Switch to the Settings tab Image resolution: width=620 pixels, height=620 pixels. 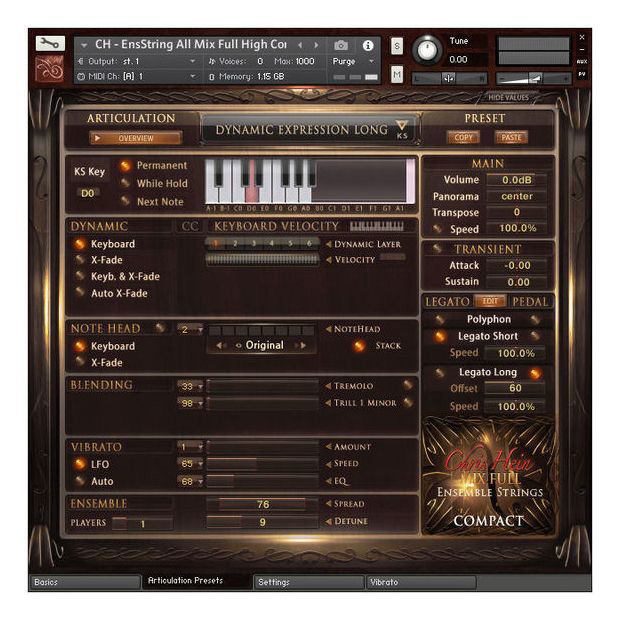tap(308, 582)
